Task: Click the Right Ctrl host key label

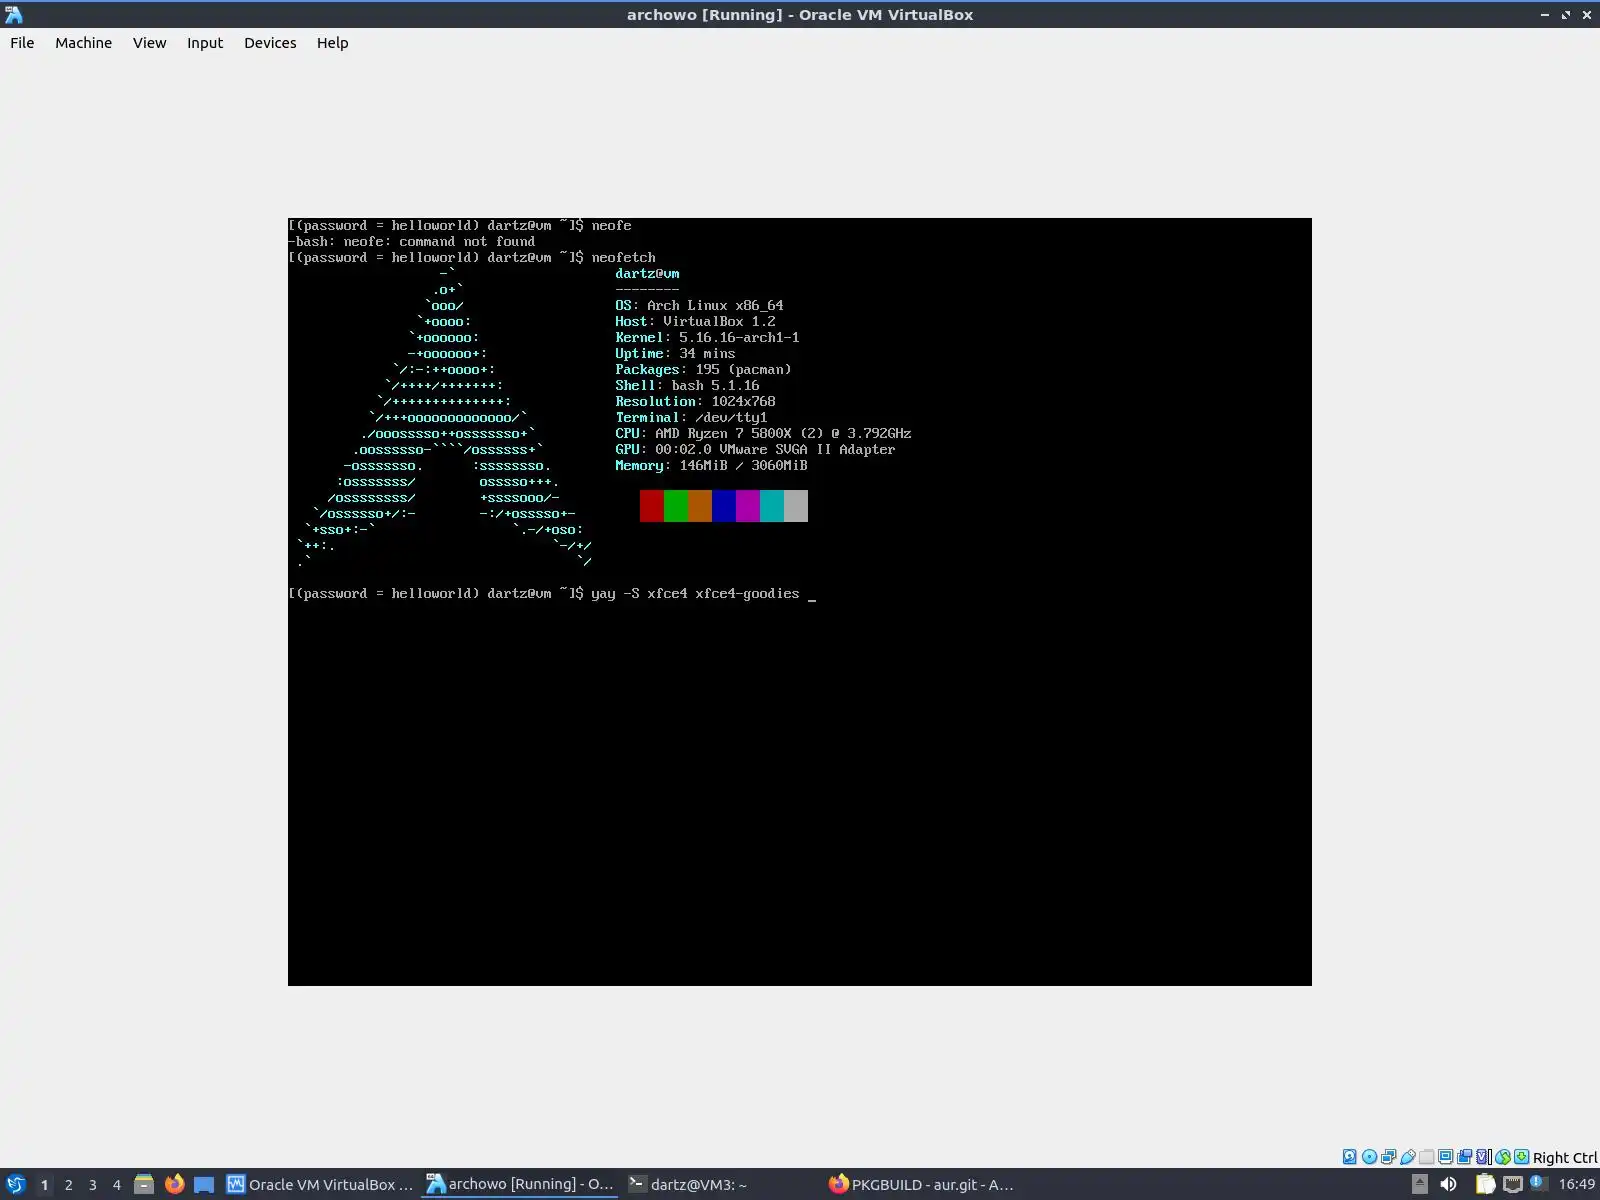Action: 1565,1158
